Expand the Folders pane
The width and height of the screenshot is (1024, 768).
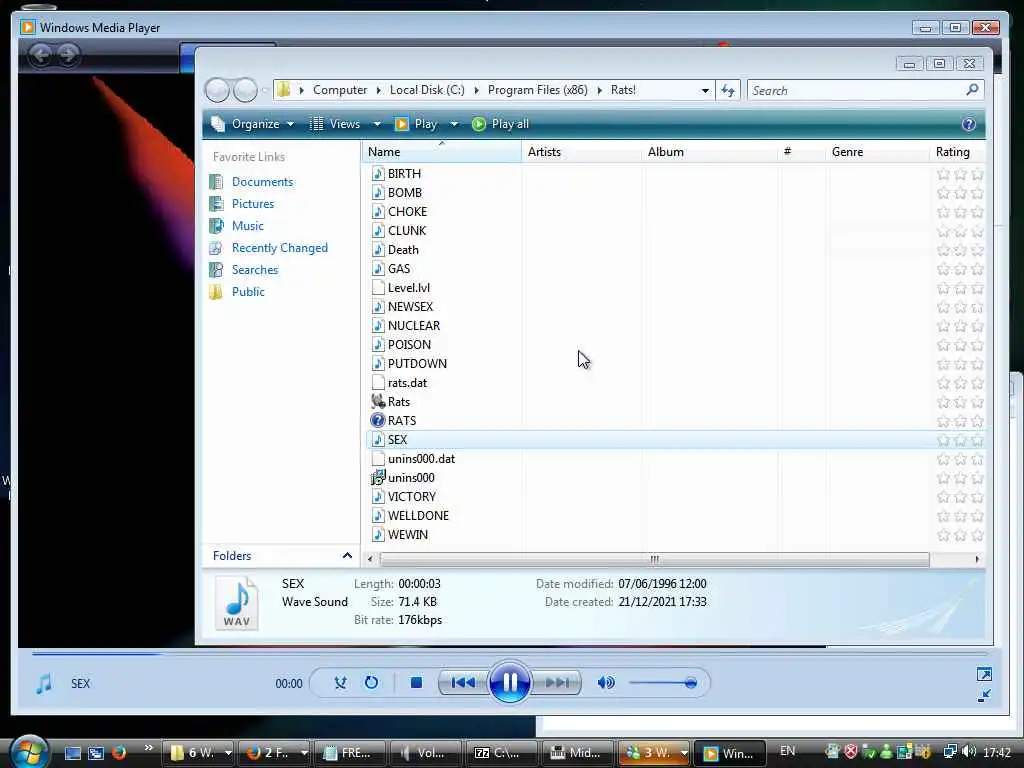pos(281,556)
